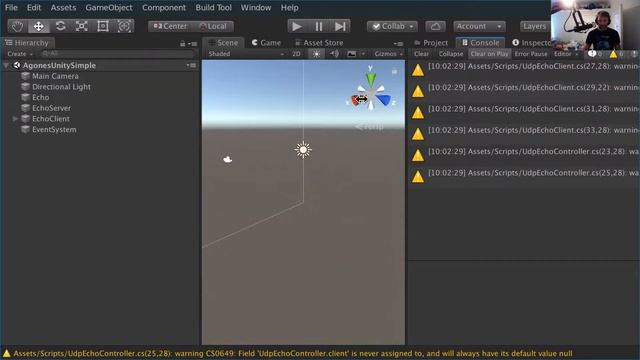
Task: Toggle Collapse in console
Action: [451, 54]
